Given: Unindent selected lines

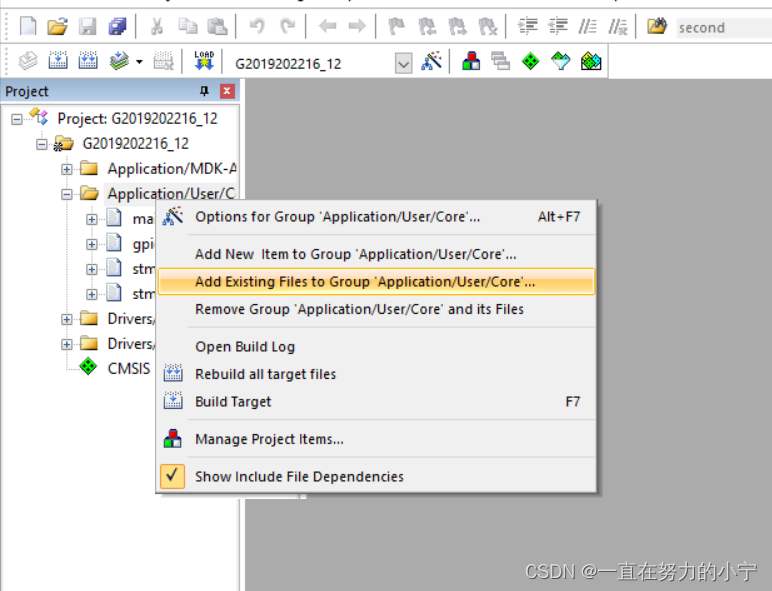Looking at the screenshot, I should click(558, 26).
